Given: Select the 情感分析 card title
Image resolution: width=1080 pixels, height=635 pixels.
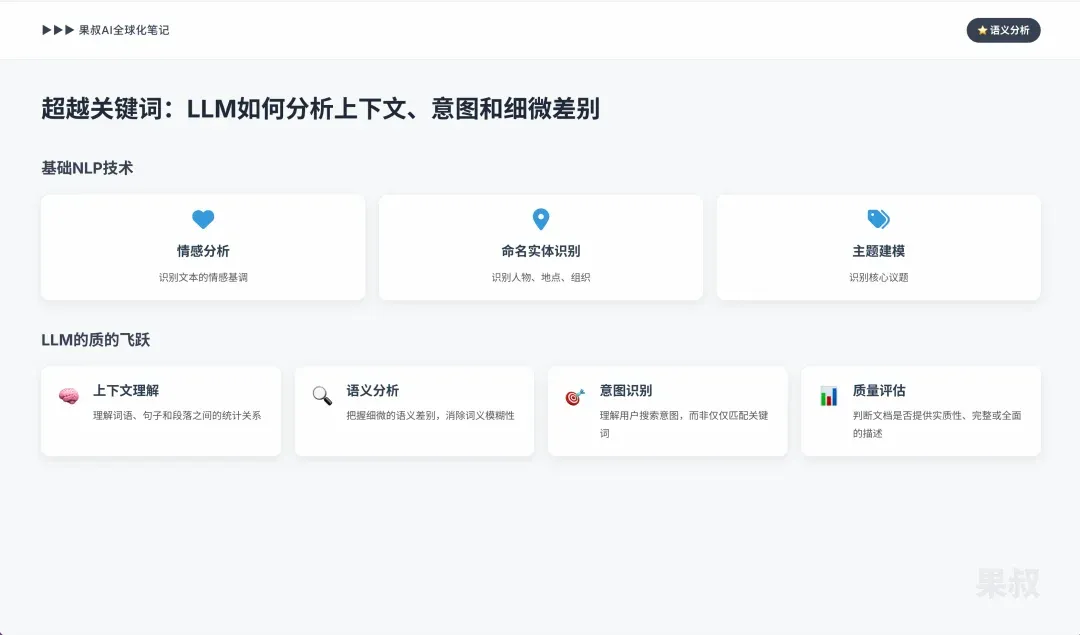Looking at the screenshot, I should [203, 251].
